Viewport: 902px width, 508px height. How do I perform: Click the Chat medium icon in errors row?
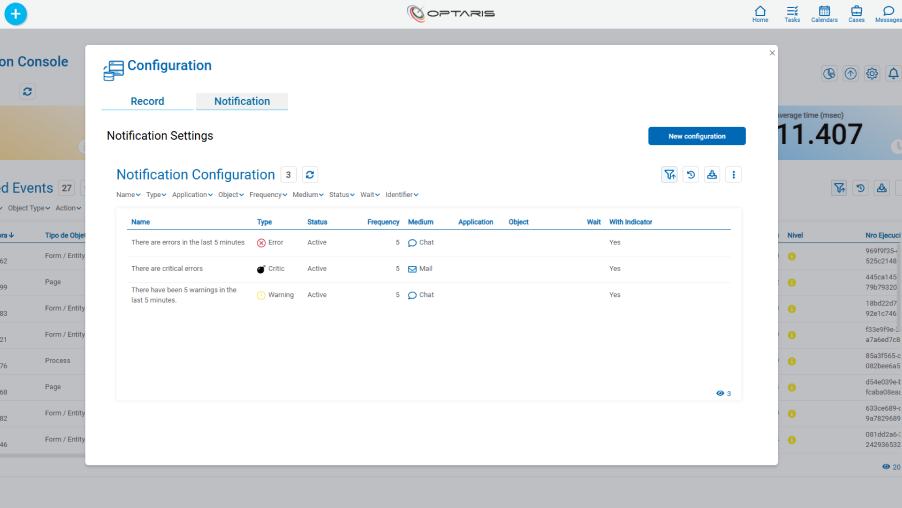[x=412, y=243]
